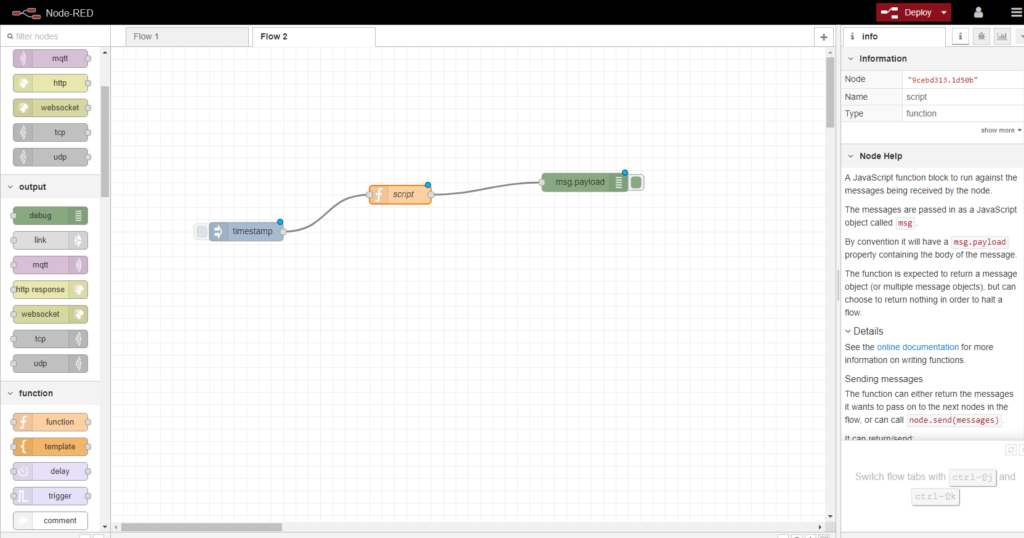Open the info sidebar tab
Screen dimensions: 1024x538
pos(894,37)
